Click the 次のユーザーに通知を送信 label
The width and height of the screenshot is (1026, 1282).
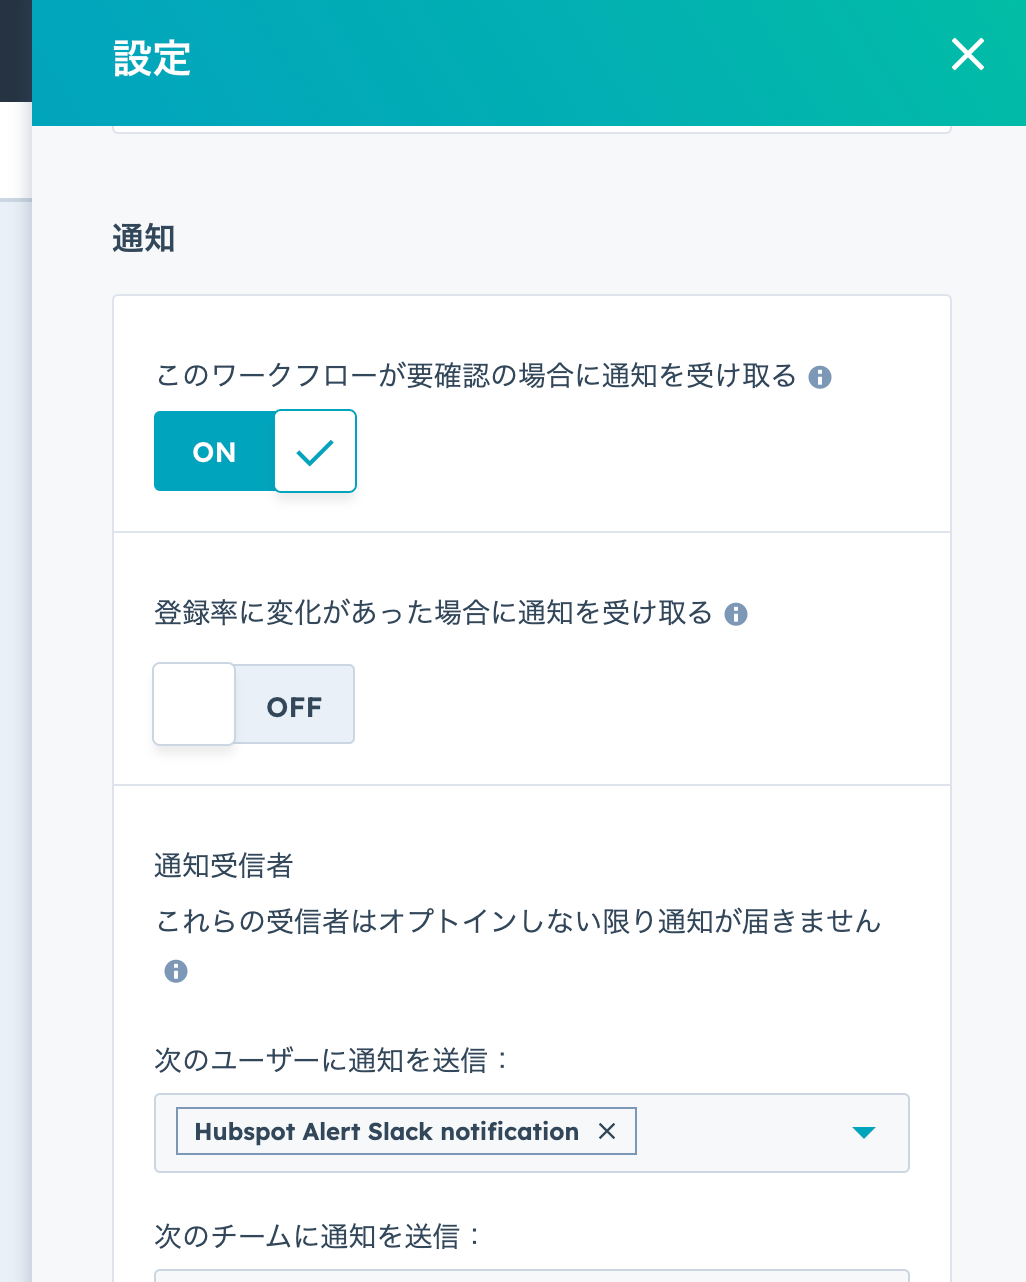coord(332,1059)
